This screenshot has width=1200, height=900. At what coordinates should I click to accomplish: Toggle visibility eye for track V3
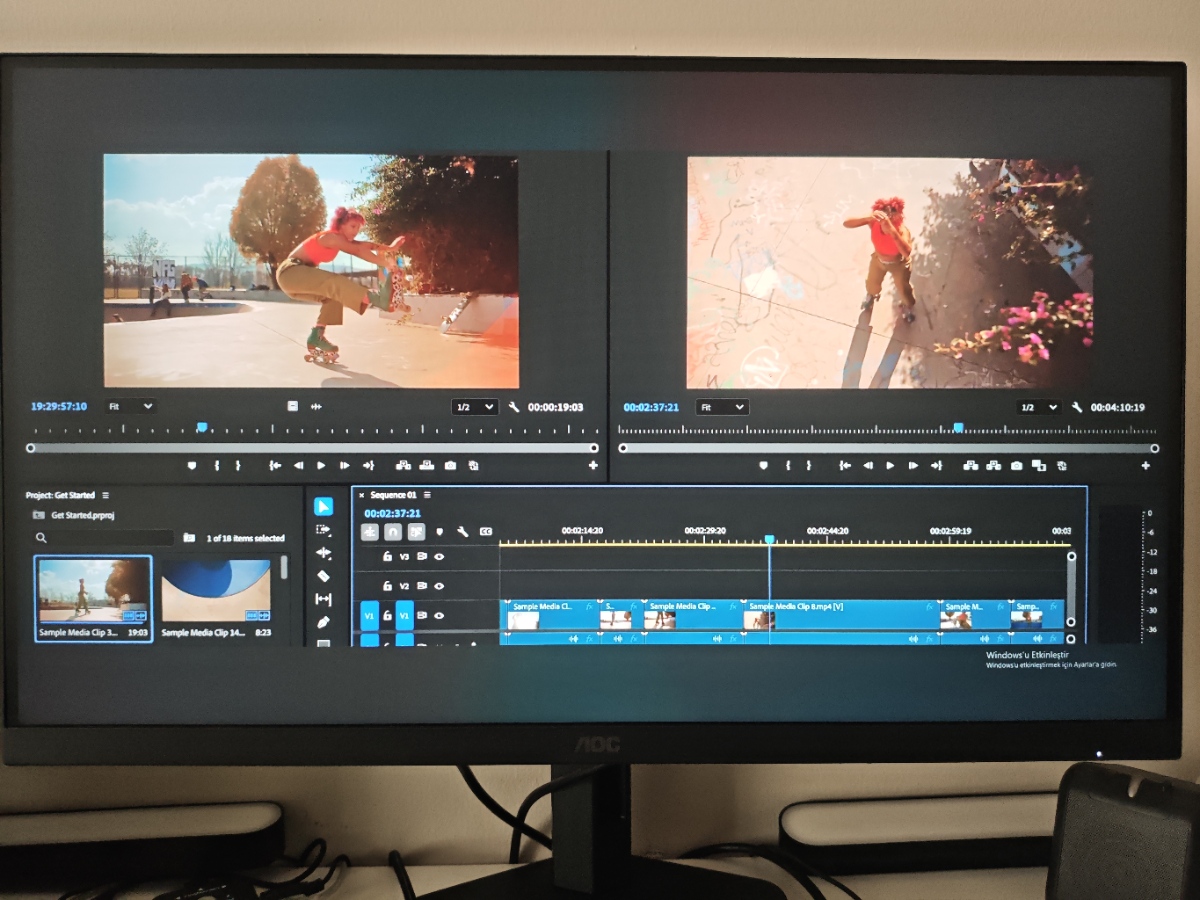(439, 557)
